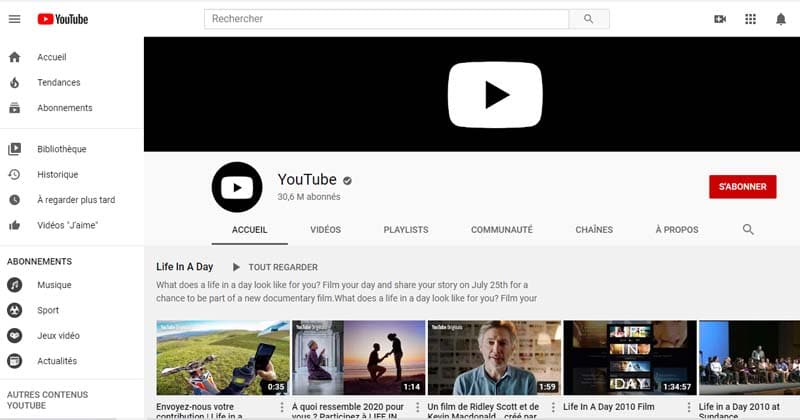
Task: Click the "Envoyez-nous votre" video title
Action: [195, 407]
